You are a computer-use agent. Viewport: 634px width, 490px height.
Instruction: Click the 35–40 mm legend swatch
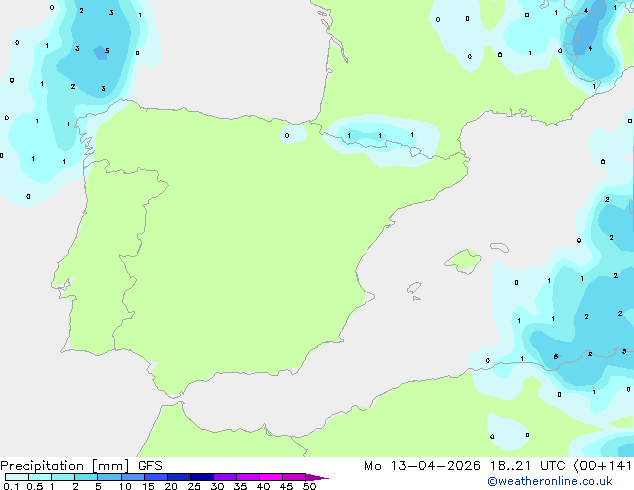(x=248, y=477)
